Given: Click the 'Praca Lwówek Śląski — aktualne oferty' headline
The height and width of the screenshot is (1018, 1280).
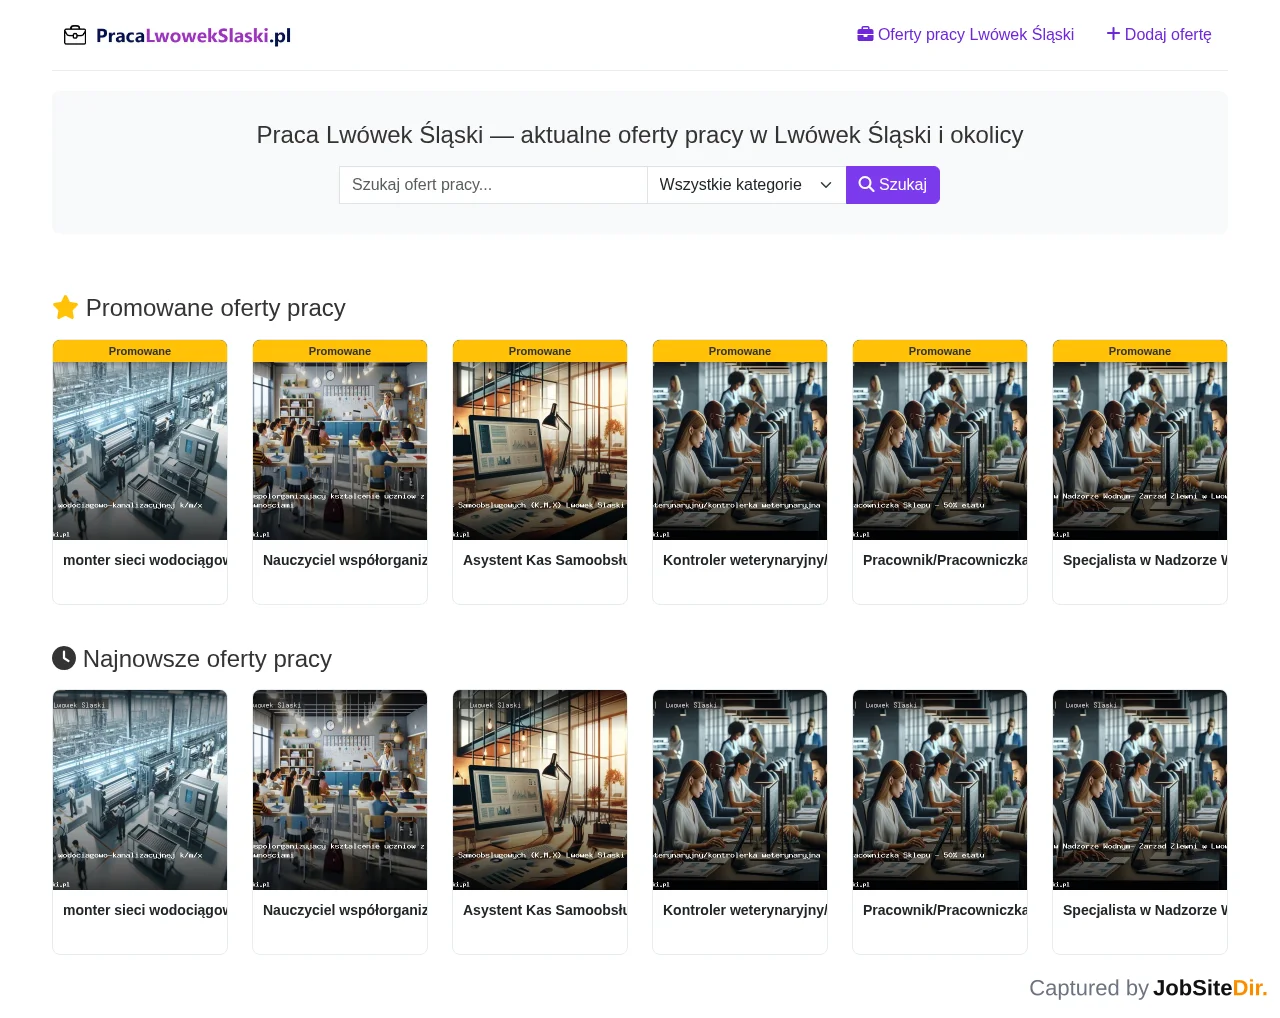Looking at the screenshot, I should click(640, 135).
